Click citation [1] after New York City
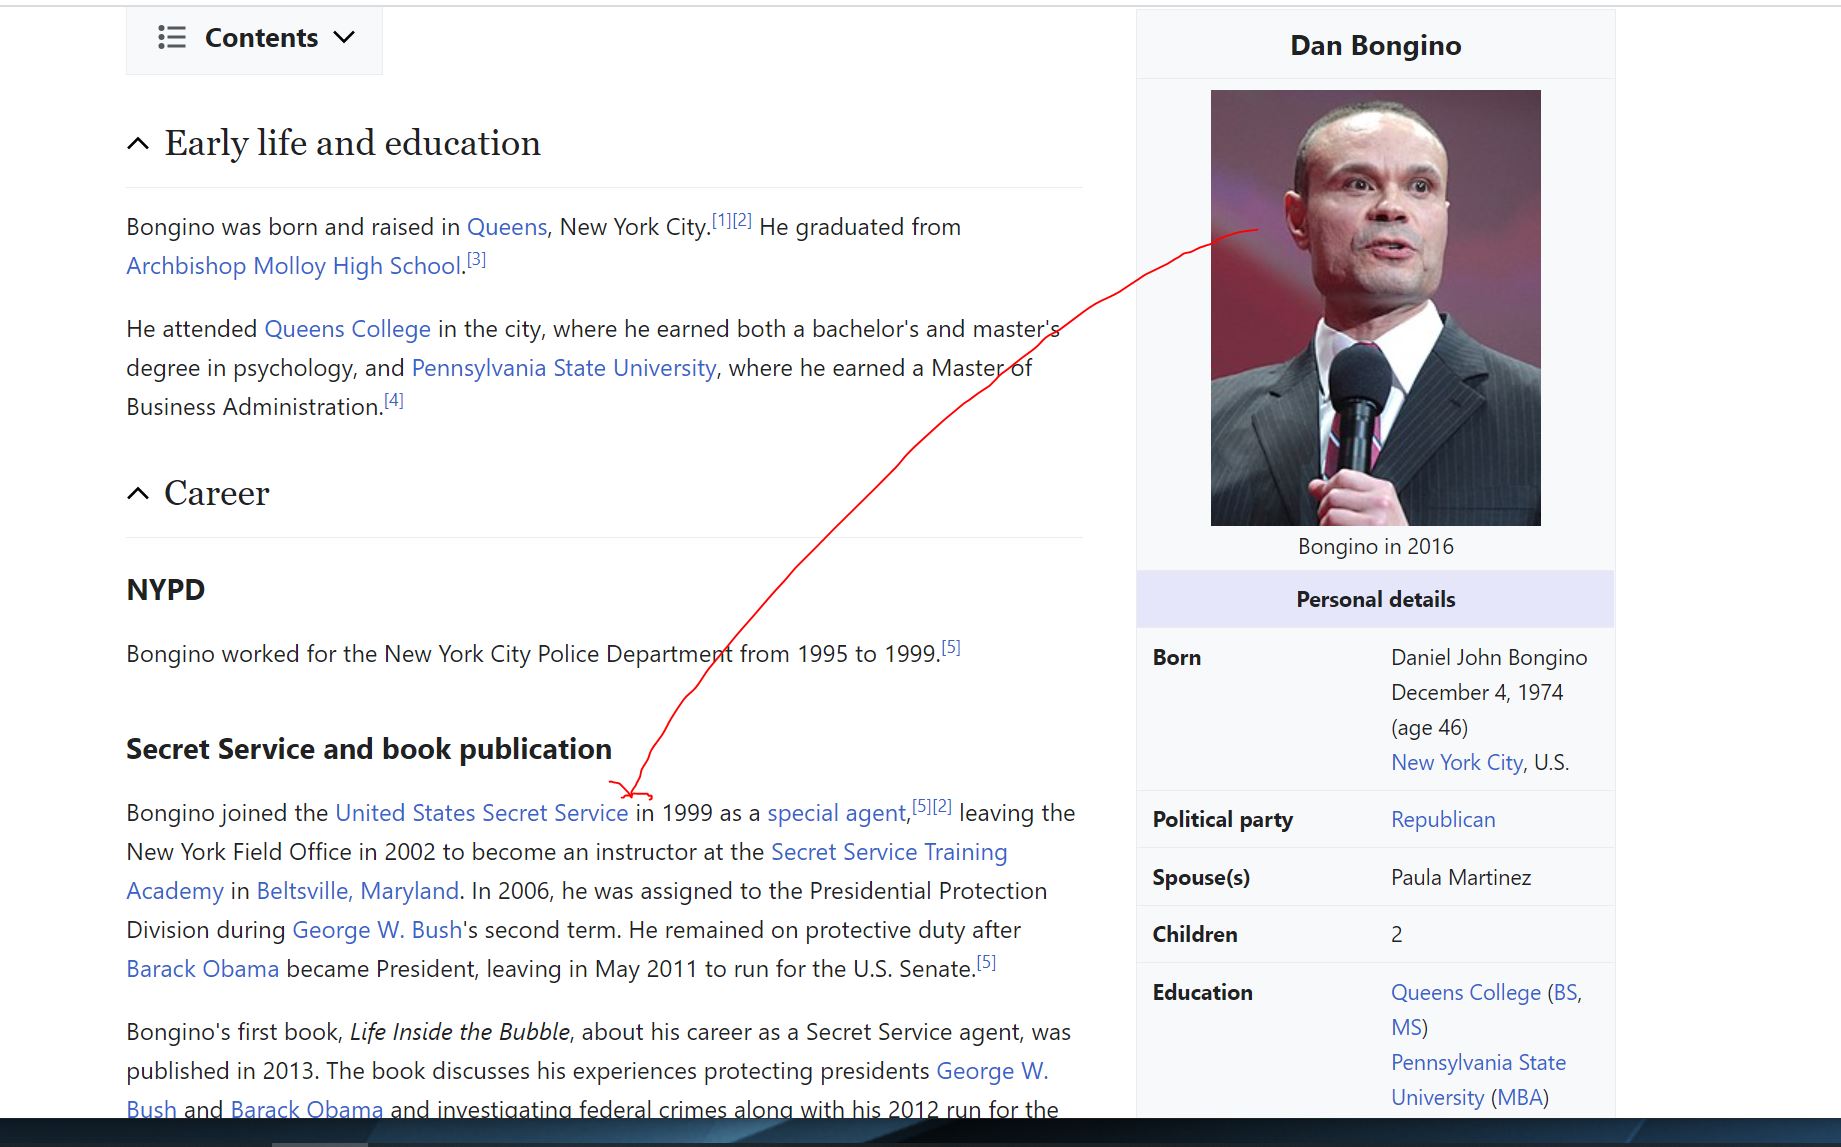This screenshot has height=1147, width=1841. pyautogui.click(x=721, y=221)
